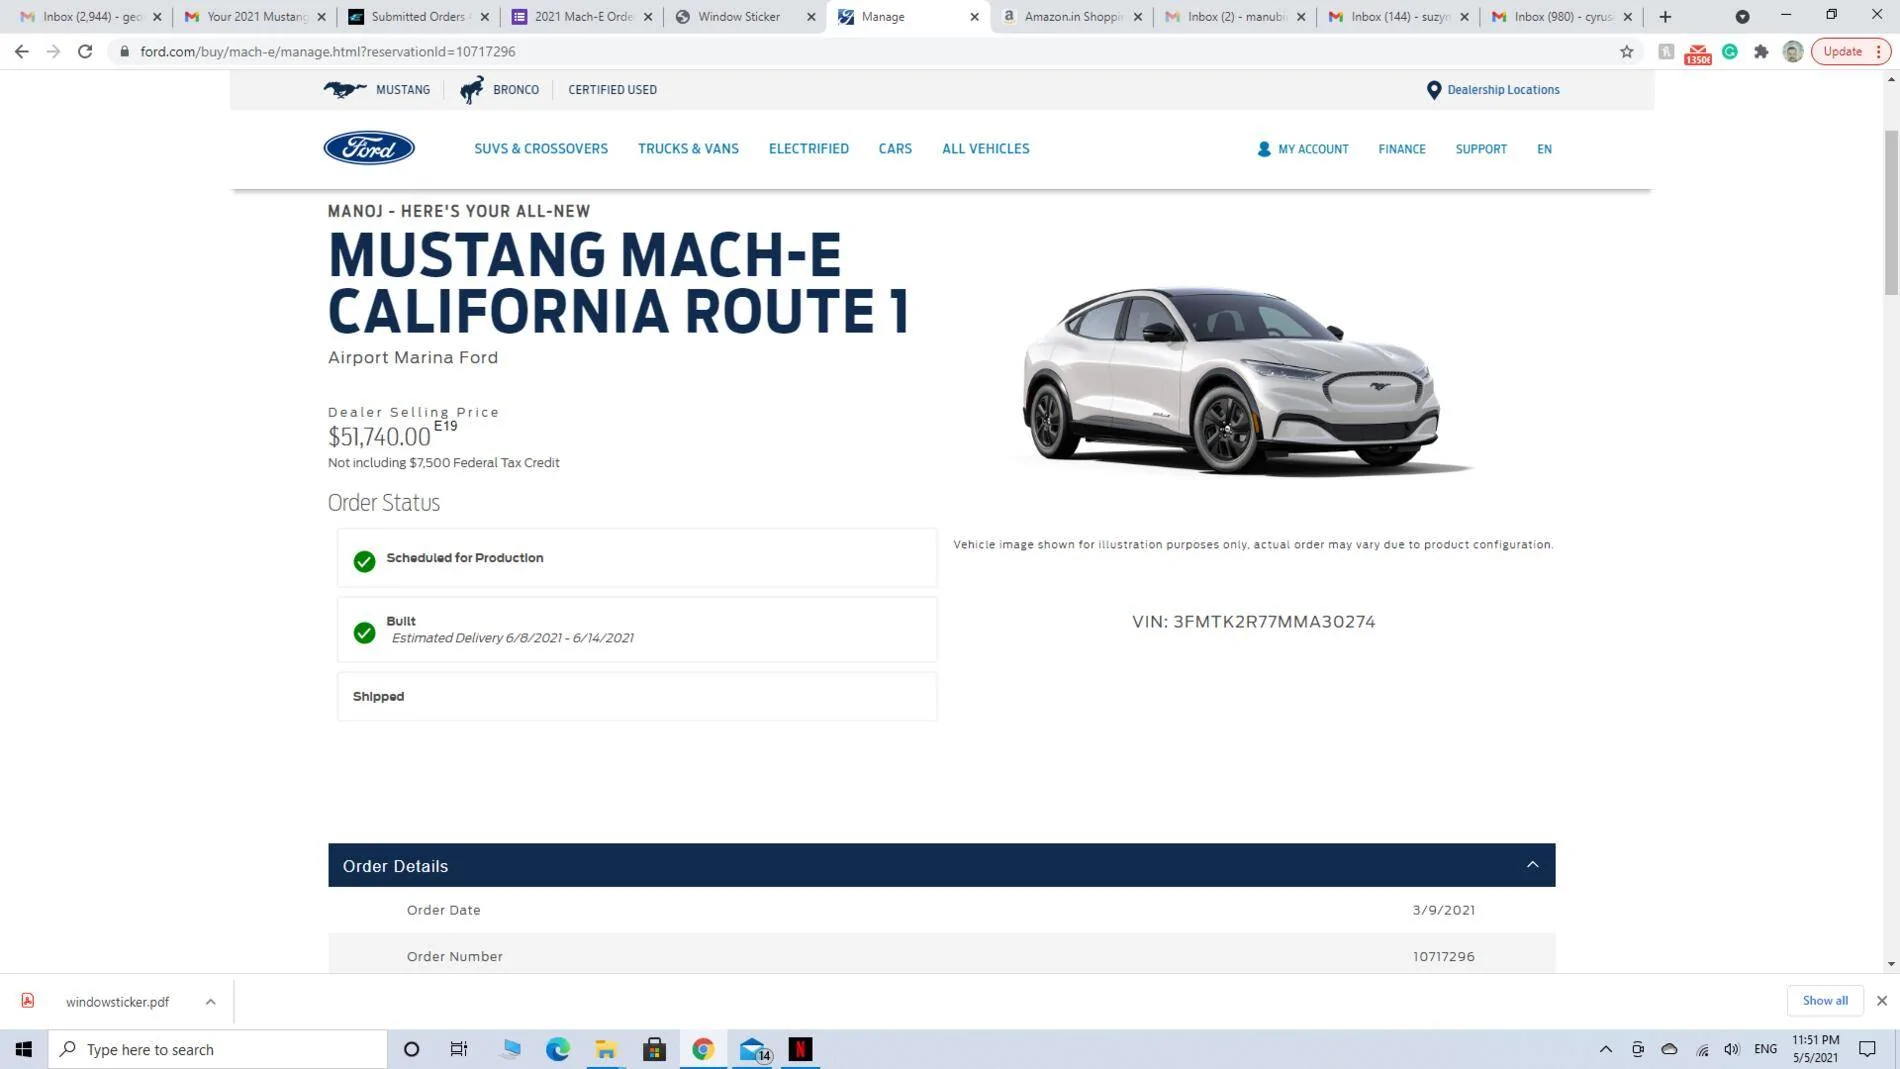Go back to previous page
This screenshot has height=1069, width=1900.
21,51
